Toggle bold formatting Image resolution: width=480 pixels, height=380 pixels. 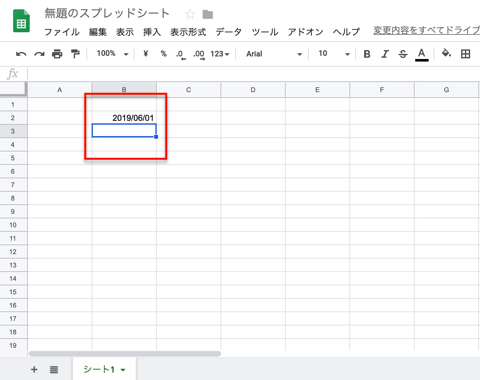[x=367, y=54]
